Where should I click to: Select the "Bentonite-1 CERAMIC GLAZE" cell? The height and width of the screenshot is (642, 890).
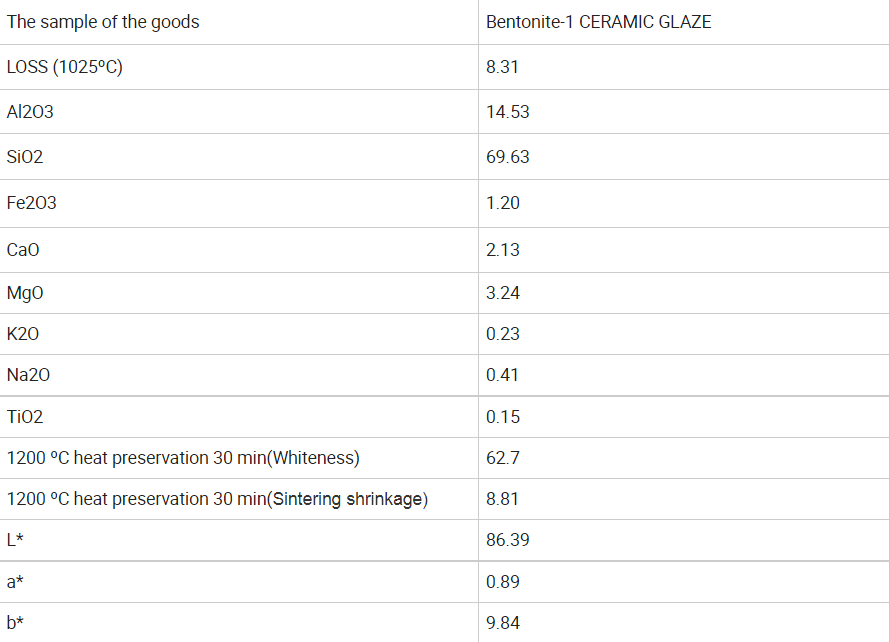coord(598,22)
